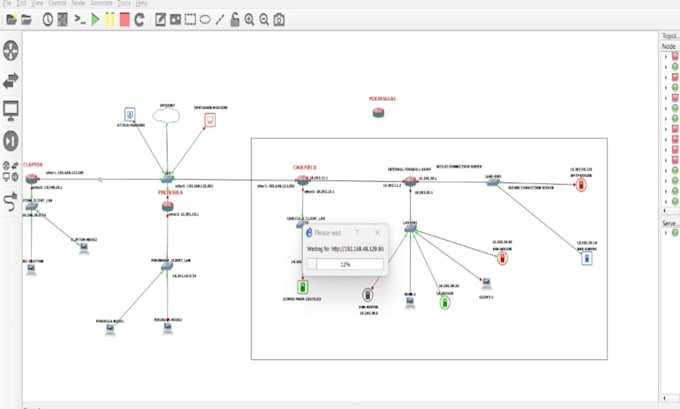The height and width of the screenshot is (409, 680).
Task: Select the Insert a picture tool
Action: [175, 20]
